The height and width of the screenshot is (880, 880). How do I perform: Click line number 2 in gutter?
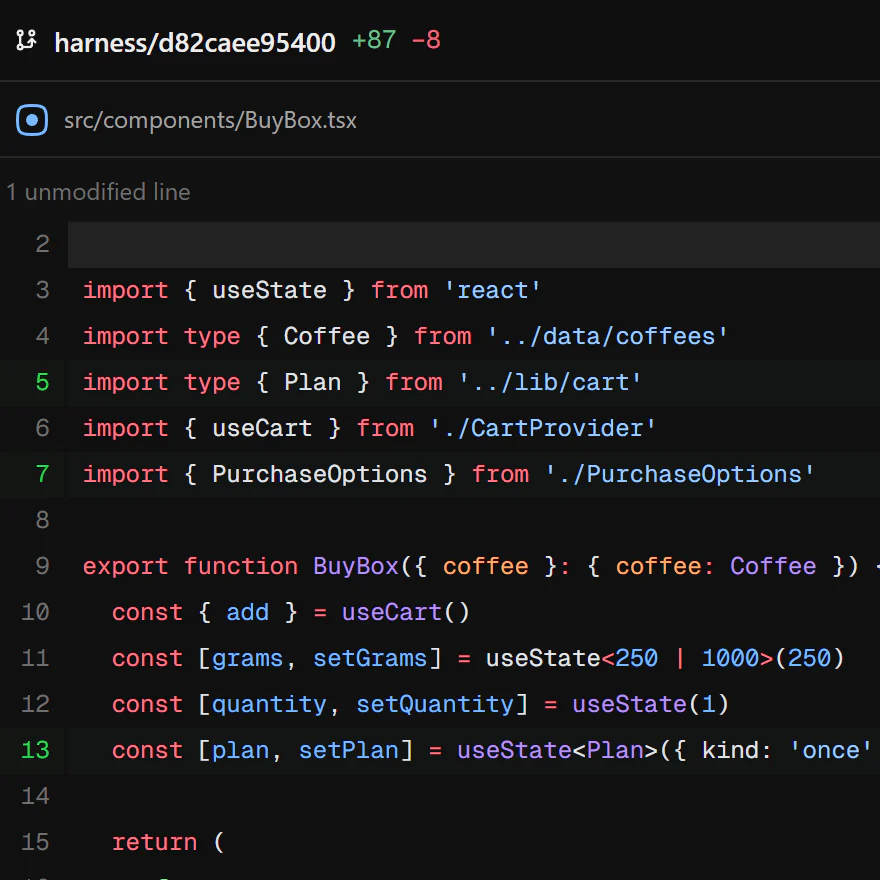(x=43, y=244)
